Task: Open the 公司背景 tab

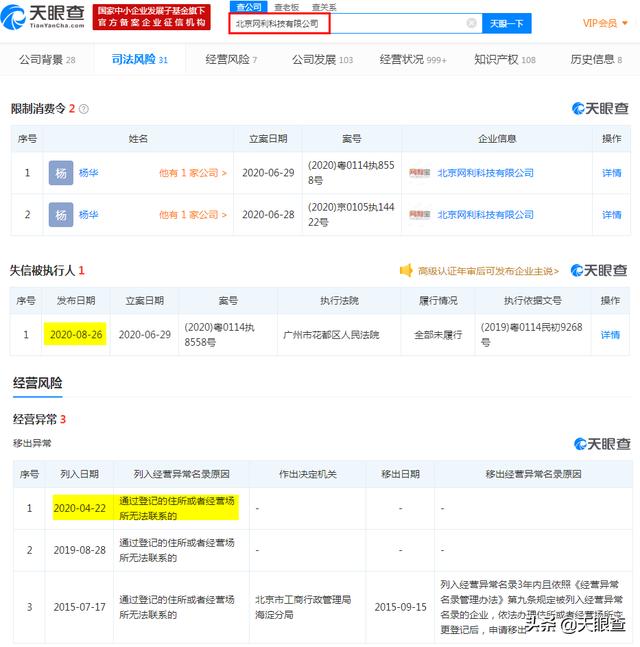Action: pyautogui.click(x=47, y=60)
